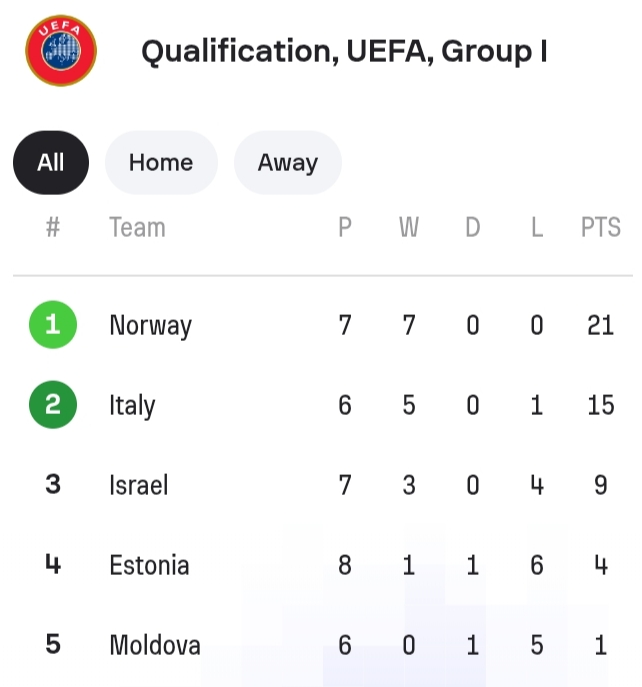Switch to the Home standings tab
This screenshot has width=642, height=687.
pos(161,163)
